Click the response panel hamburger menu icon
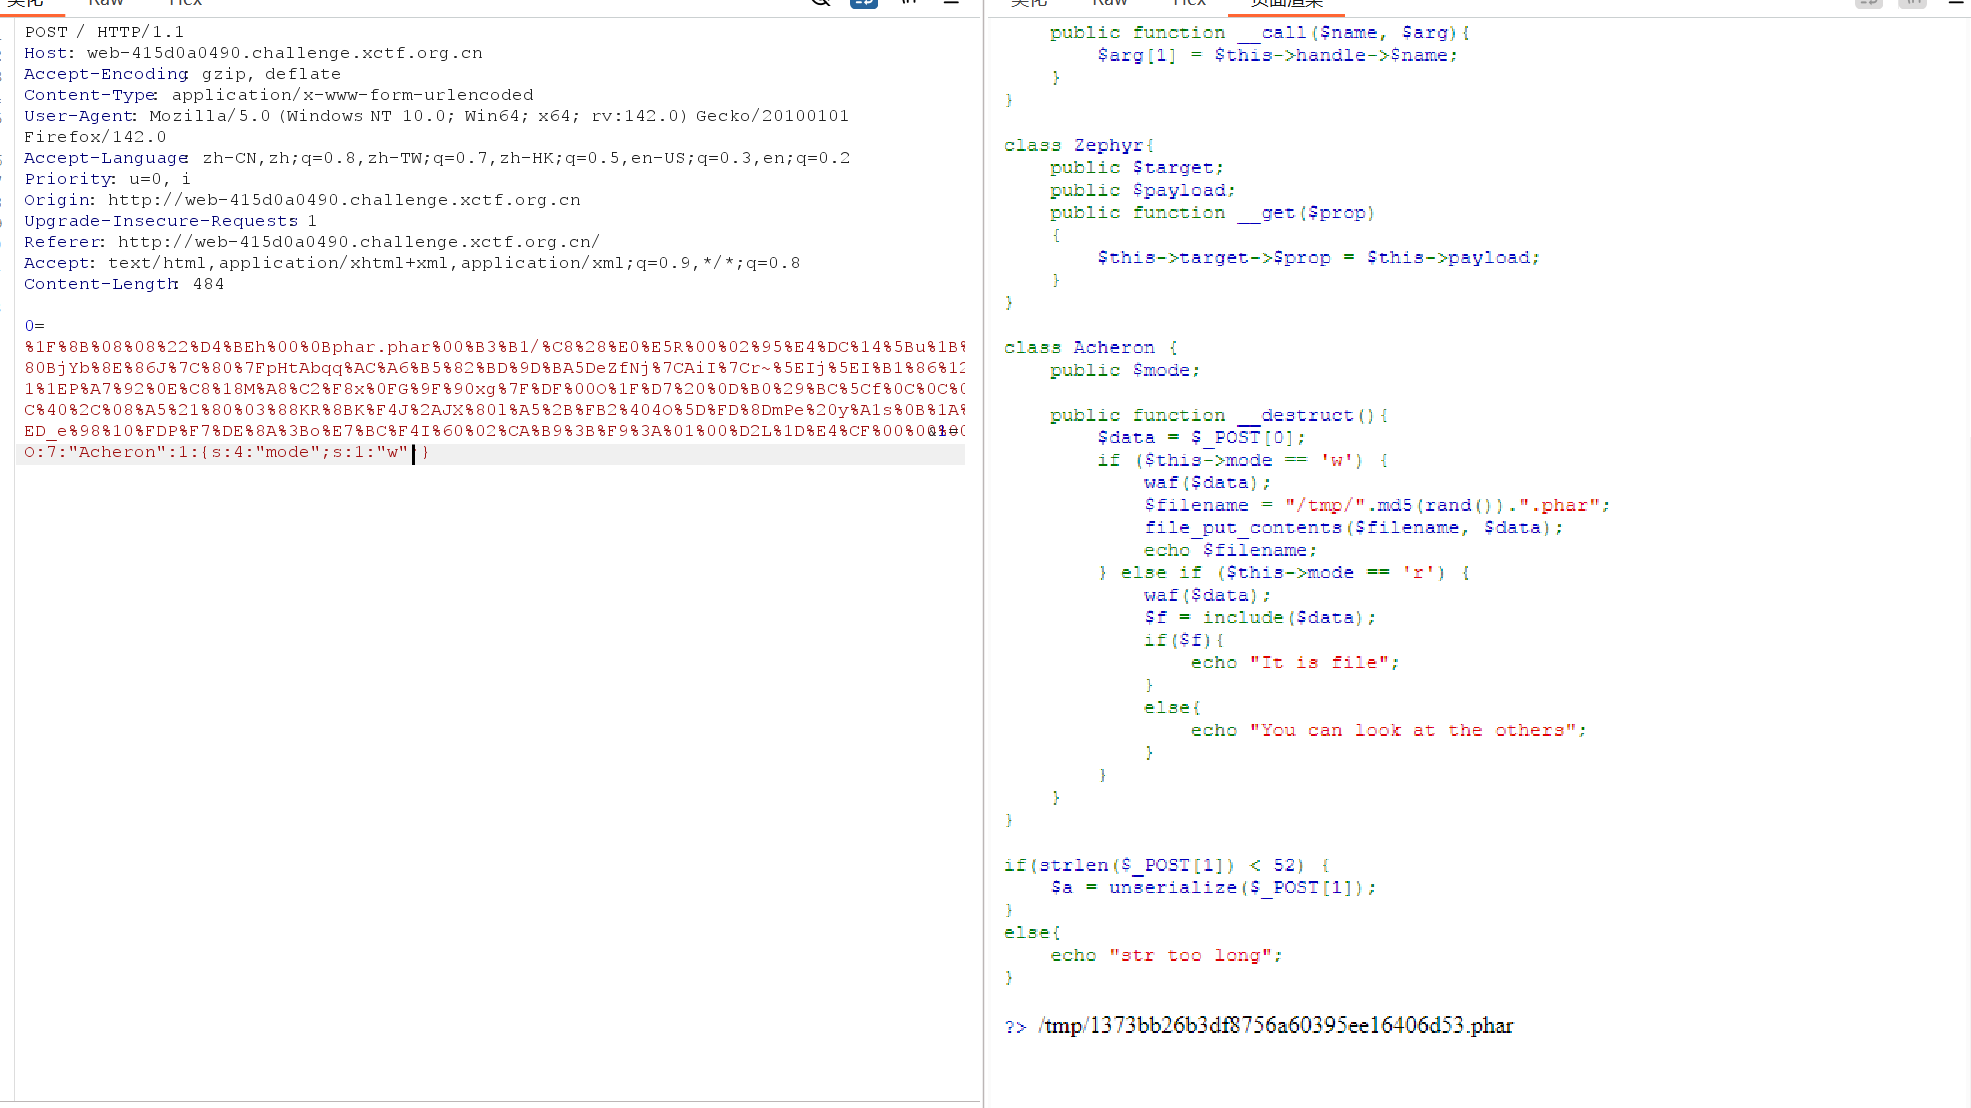 (1955, 3)
